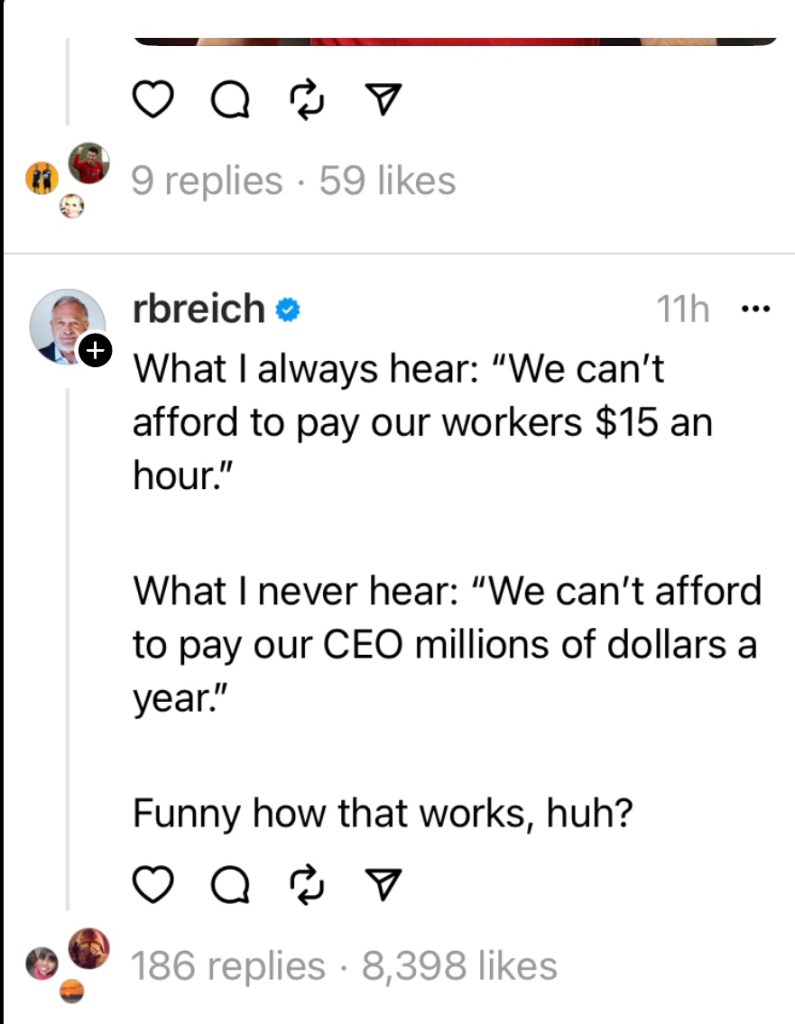
Task: Follow rbreich using plus badge
Action: (94, 351)
